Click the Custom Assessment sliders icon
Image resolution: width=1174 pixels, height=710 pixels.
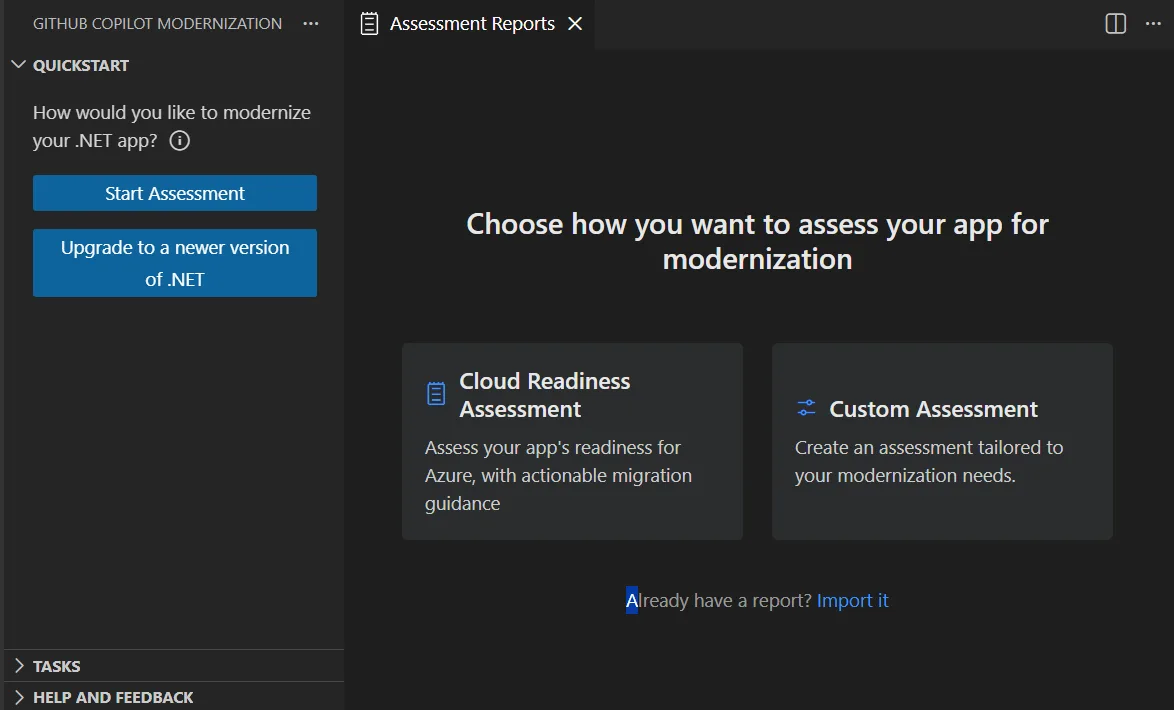click(x=808, y=408)
